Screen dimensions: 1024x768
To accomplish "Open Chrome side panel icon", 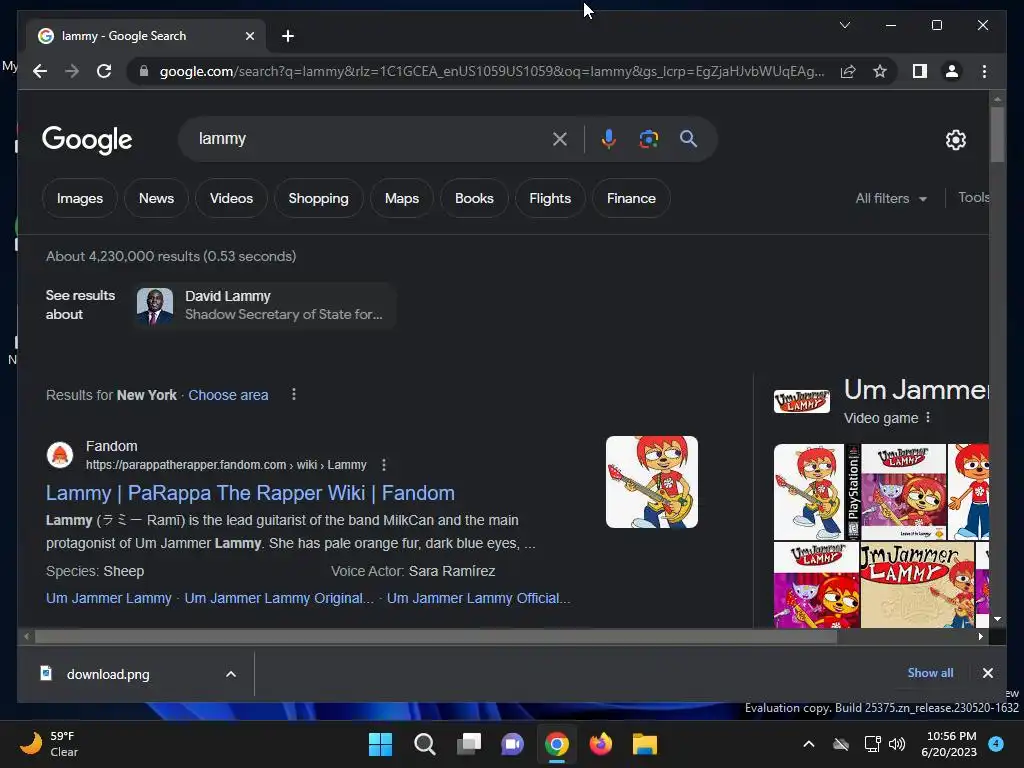I will [x=920, y=71].
